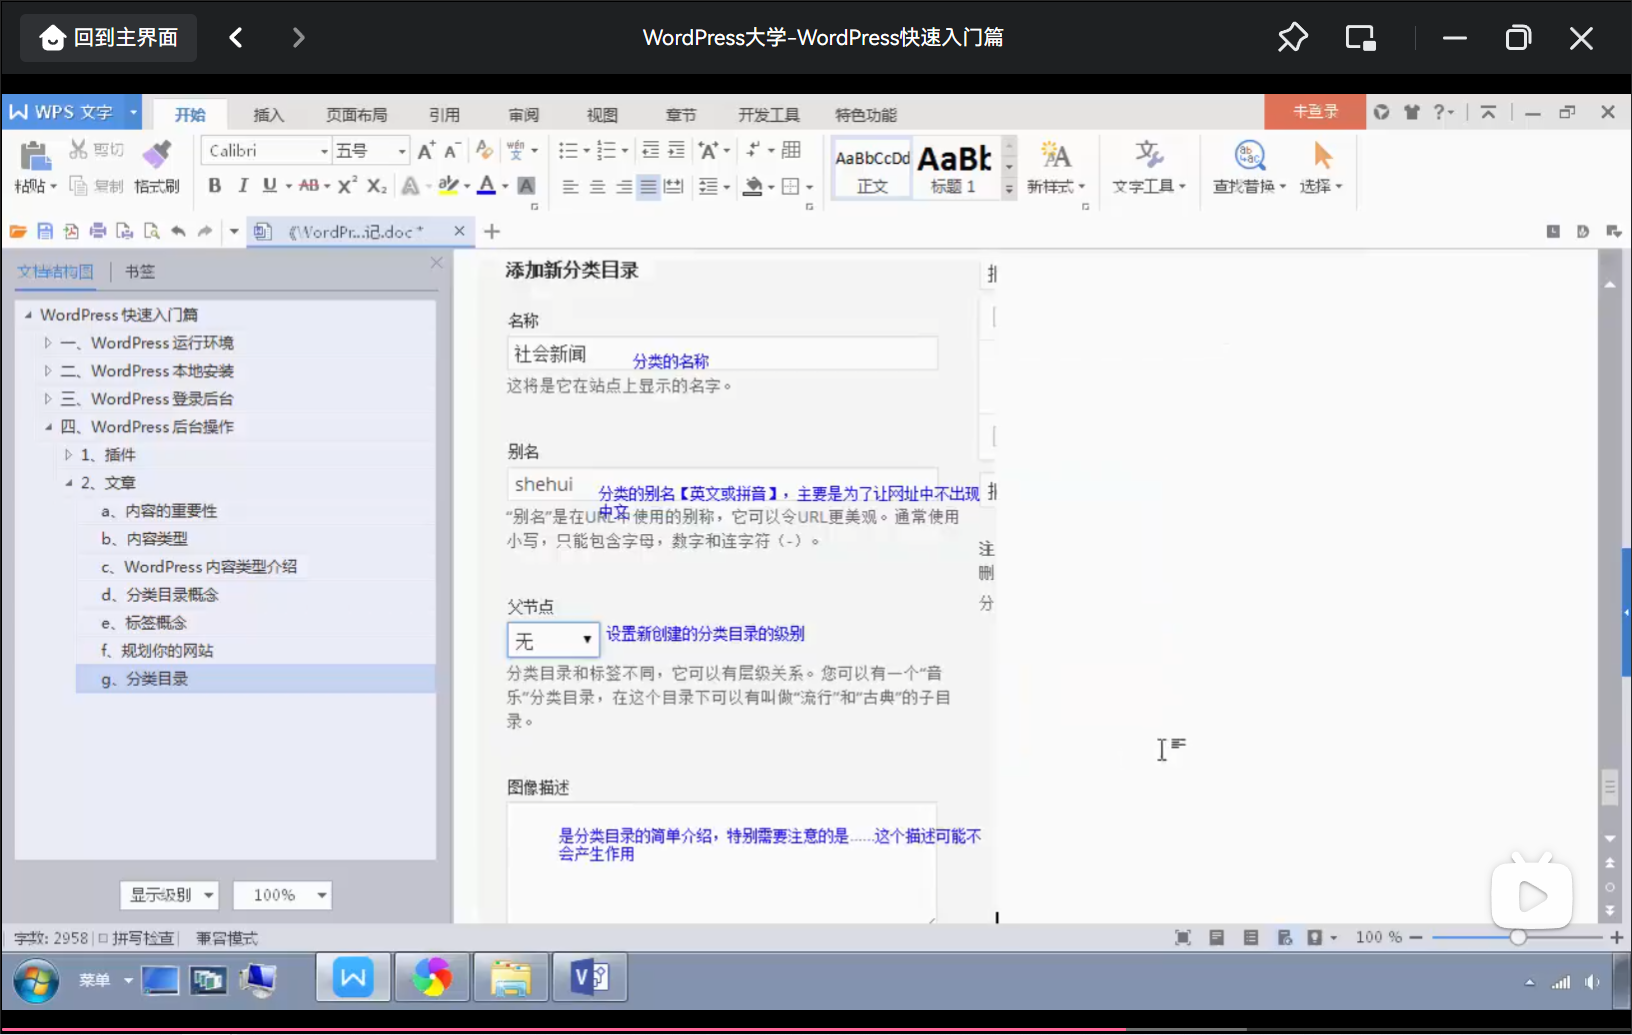Viewport: 1632px width, 1035px height.
Task: Expand the 一、WordPress 运行环境 node
Action: point(47,343)
